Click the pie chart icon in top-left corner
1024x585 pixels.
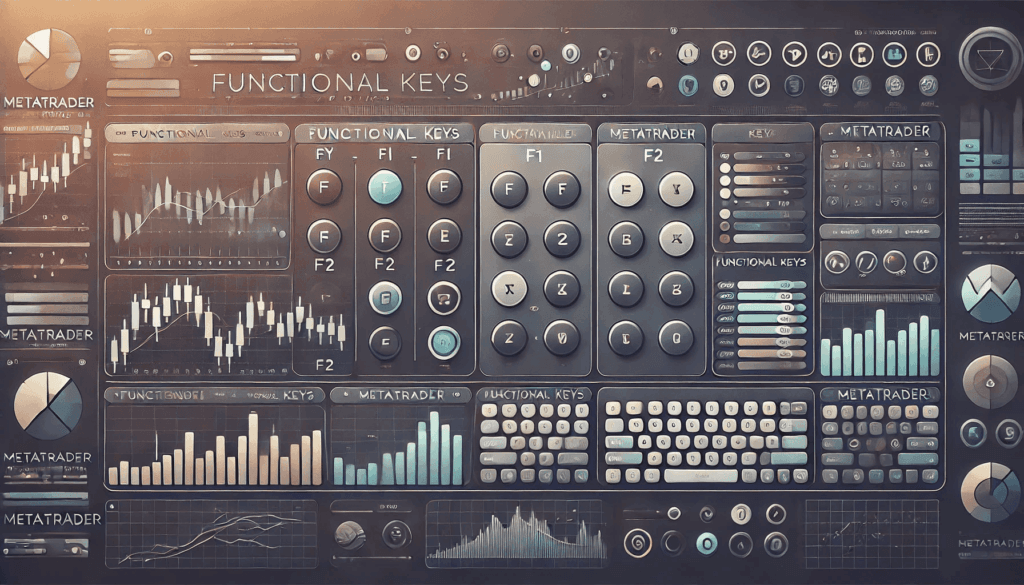(50, 52)
